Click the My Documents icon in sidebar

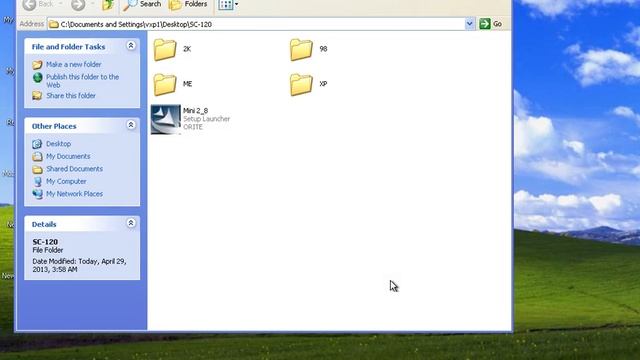tap(37, 157)
